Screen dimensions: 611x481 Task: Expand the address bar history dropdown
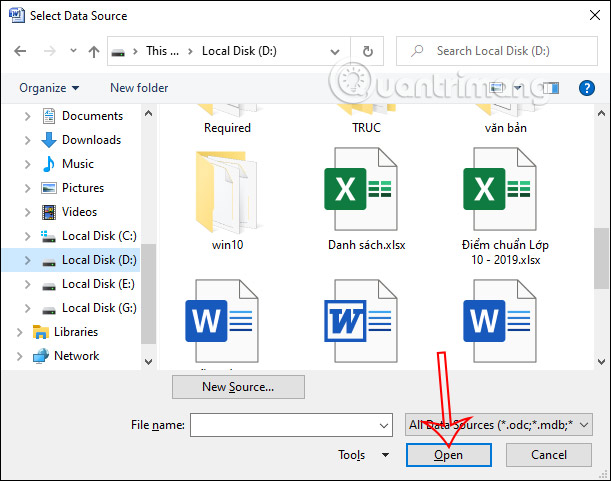[335, 51]
